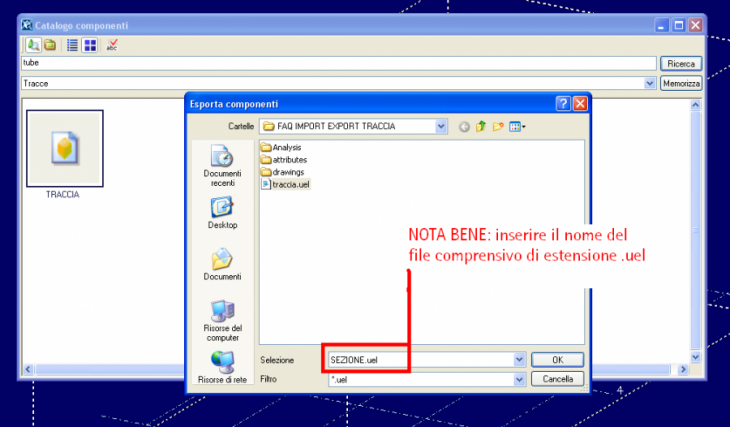The image size is (730, 427).
Task: Go up one folder level
Action: pos(481,126)
